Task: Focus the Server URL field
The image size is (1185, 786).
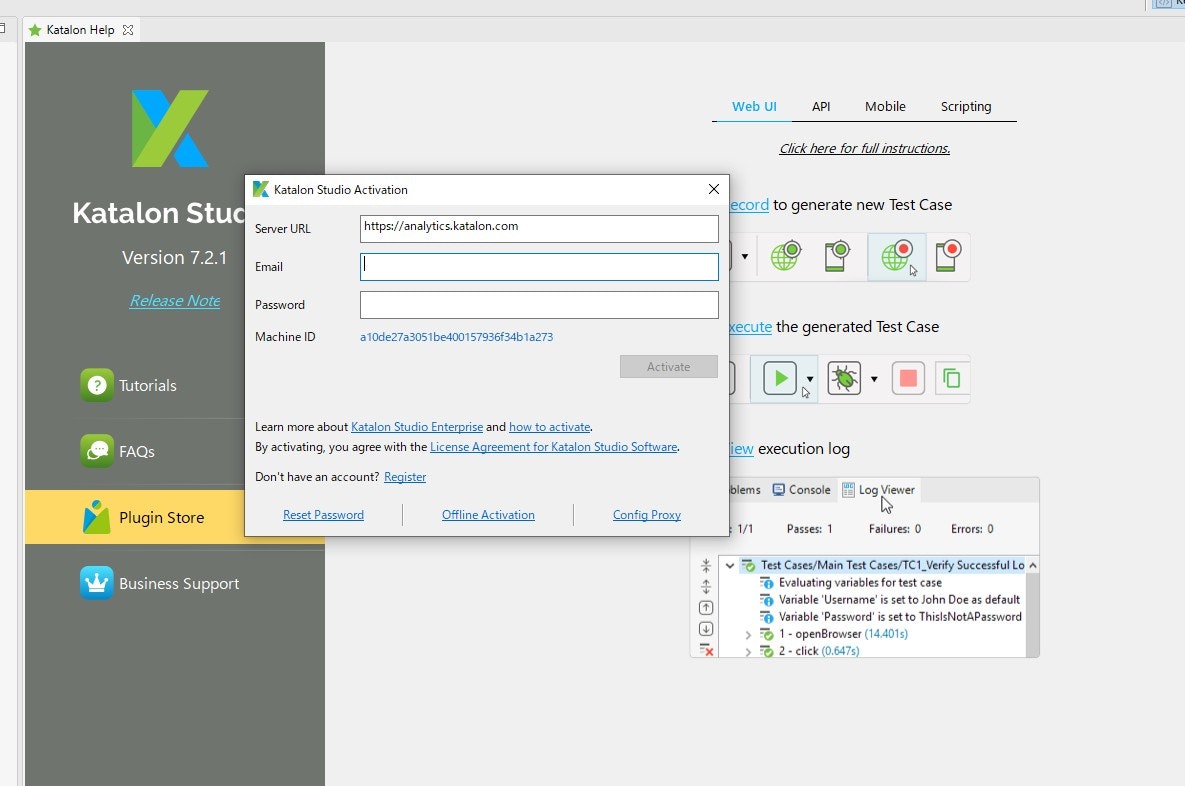Action: tap(539, 228)
